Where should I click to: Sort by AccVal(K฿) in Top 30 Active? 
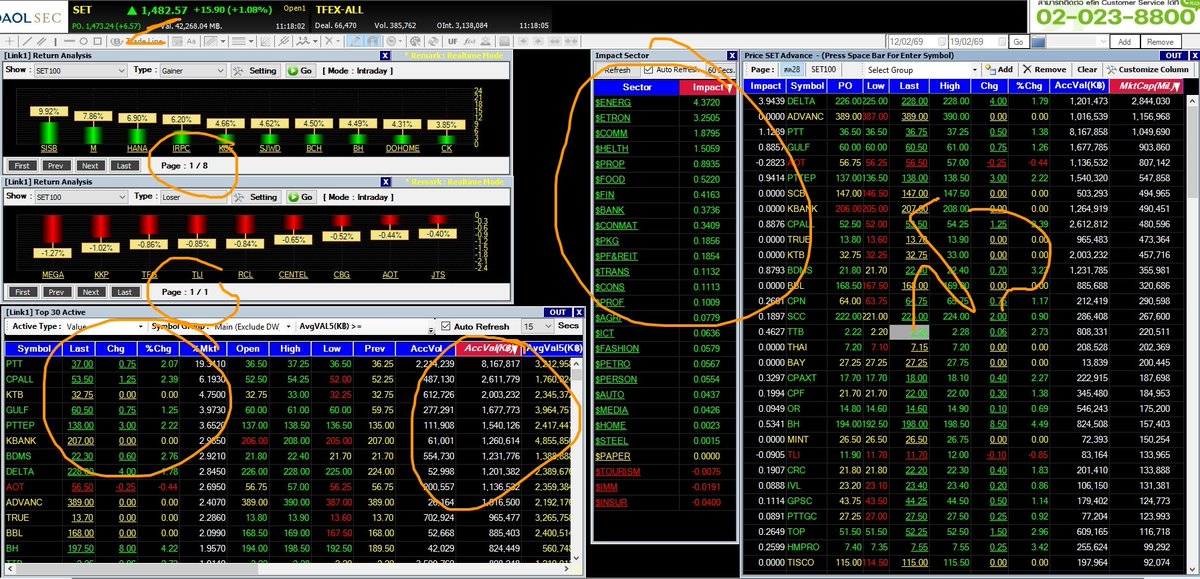pyautogui.click(x=489, y=347)
